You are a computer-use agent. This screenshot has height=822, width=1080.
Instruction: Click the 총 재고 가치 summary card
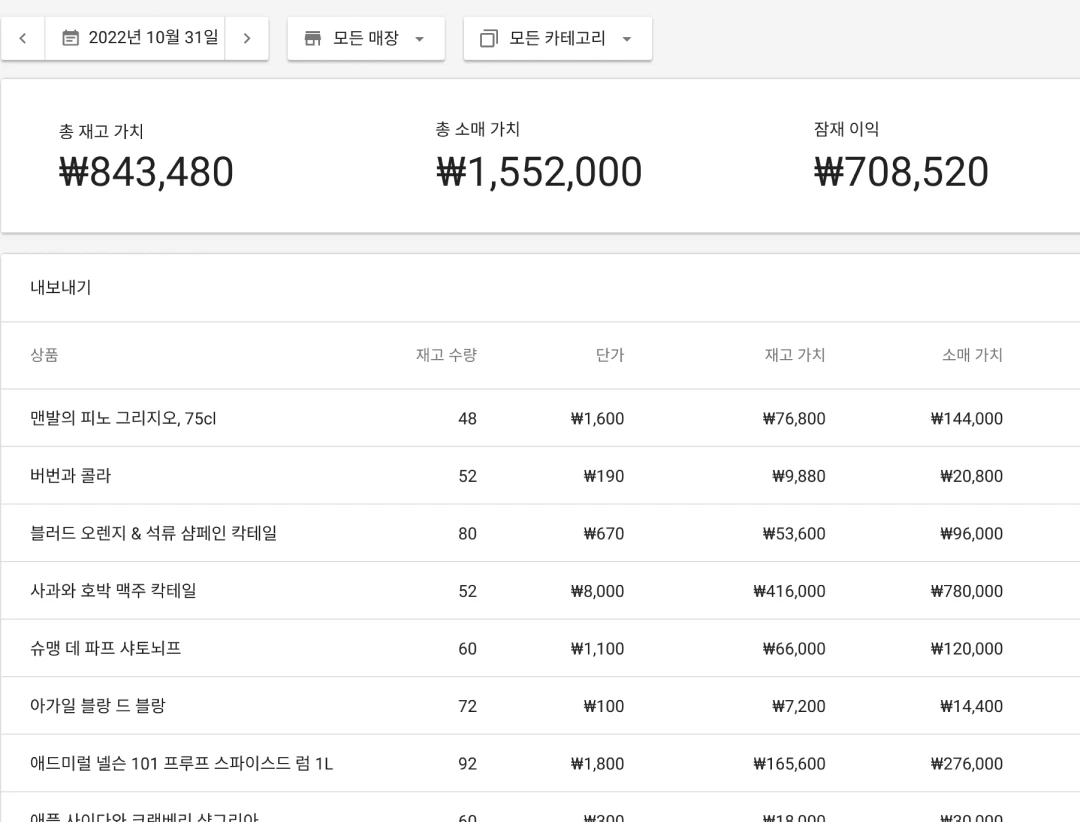[146, 155]
